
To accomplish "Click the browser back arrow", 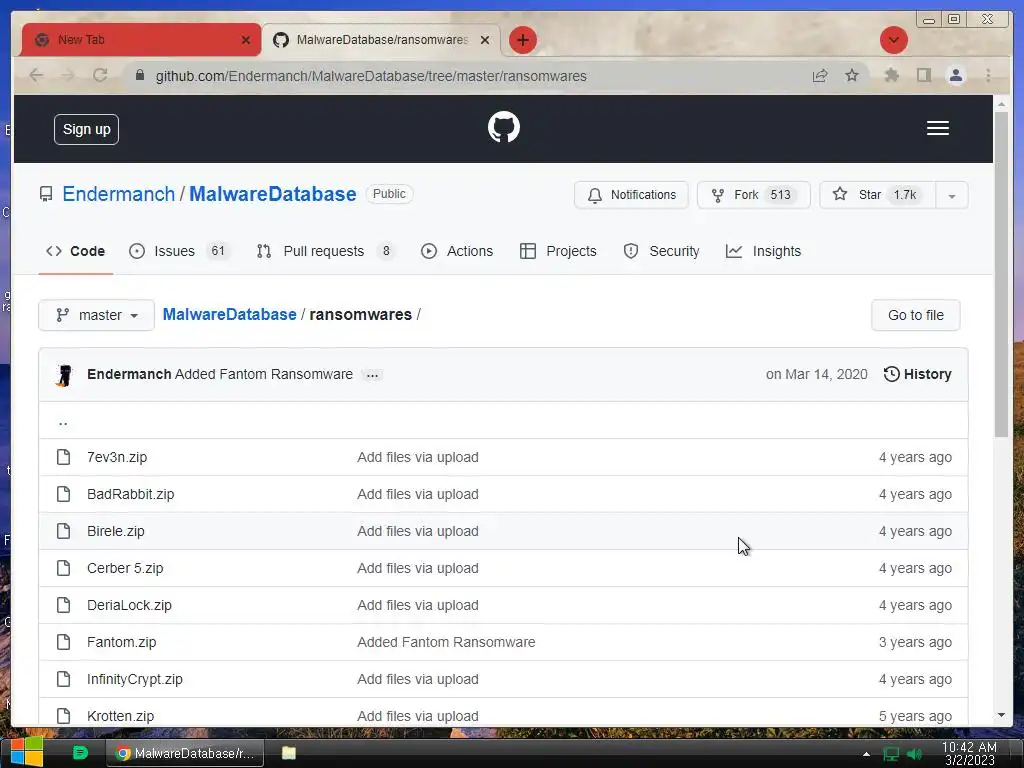I will click(37, 76).
